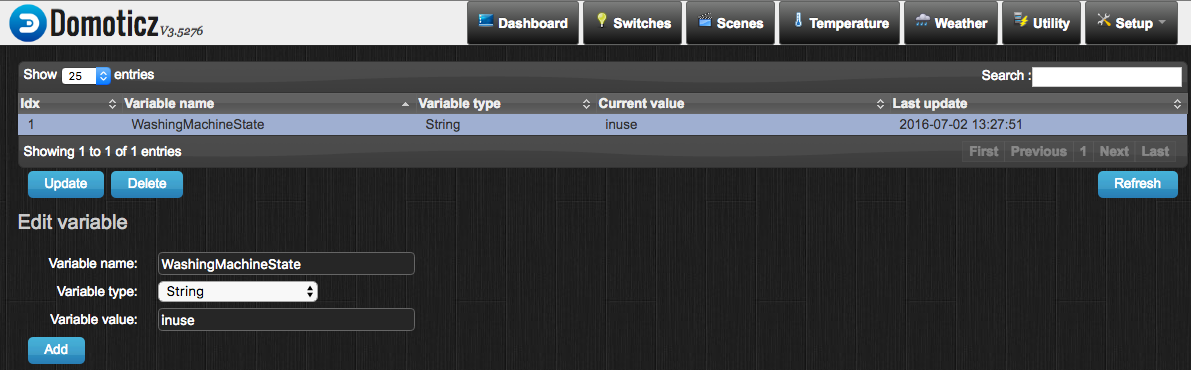Click the Scenes clapperboard icon

(x=705, y=21)
